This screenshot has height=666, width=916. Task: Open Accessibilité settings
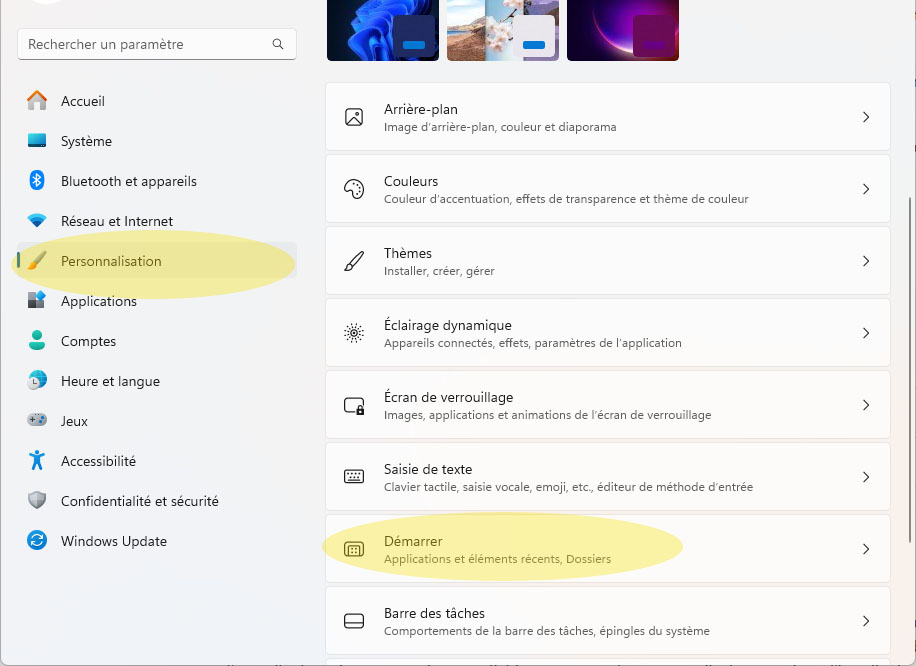[100, 461]
